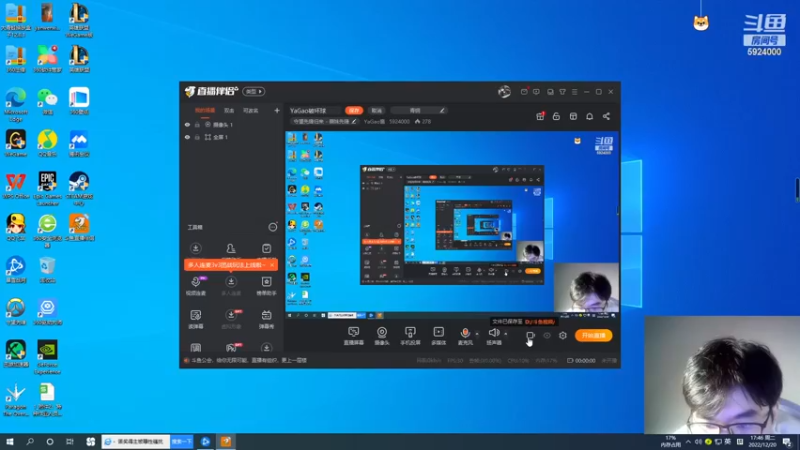Hide the 全屏 1 layer
Screen dimensions: 800x450
point(187,137)
